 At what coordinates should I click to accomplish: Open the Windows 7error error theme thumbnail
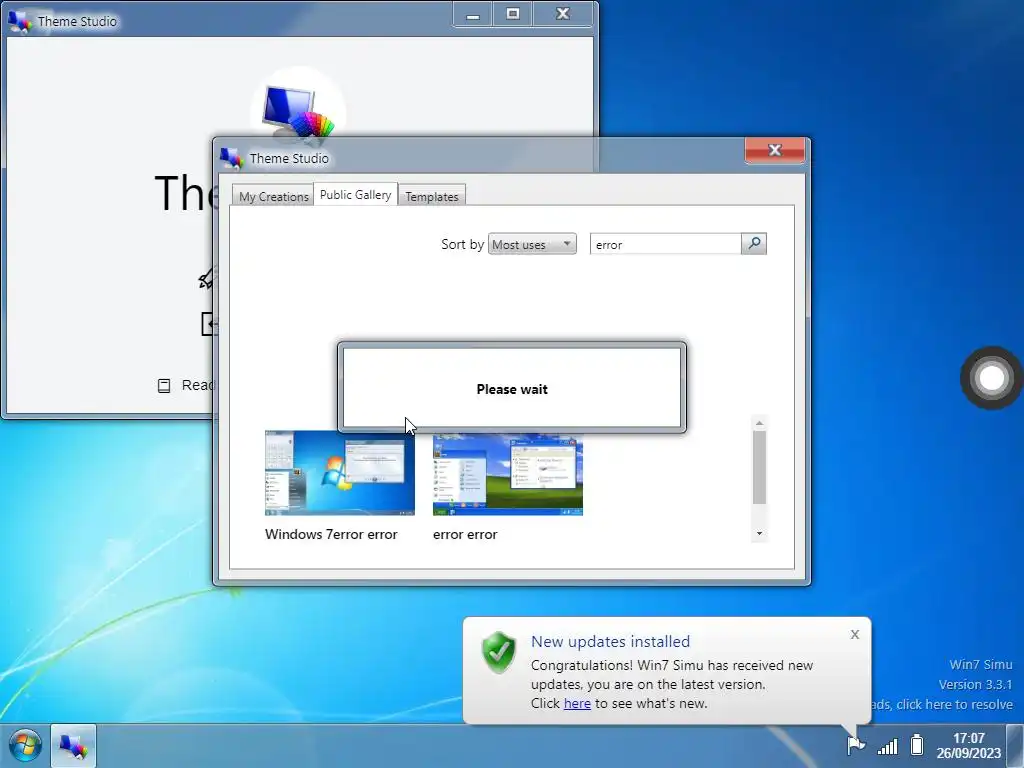tap(340, 473)
